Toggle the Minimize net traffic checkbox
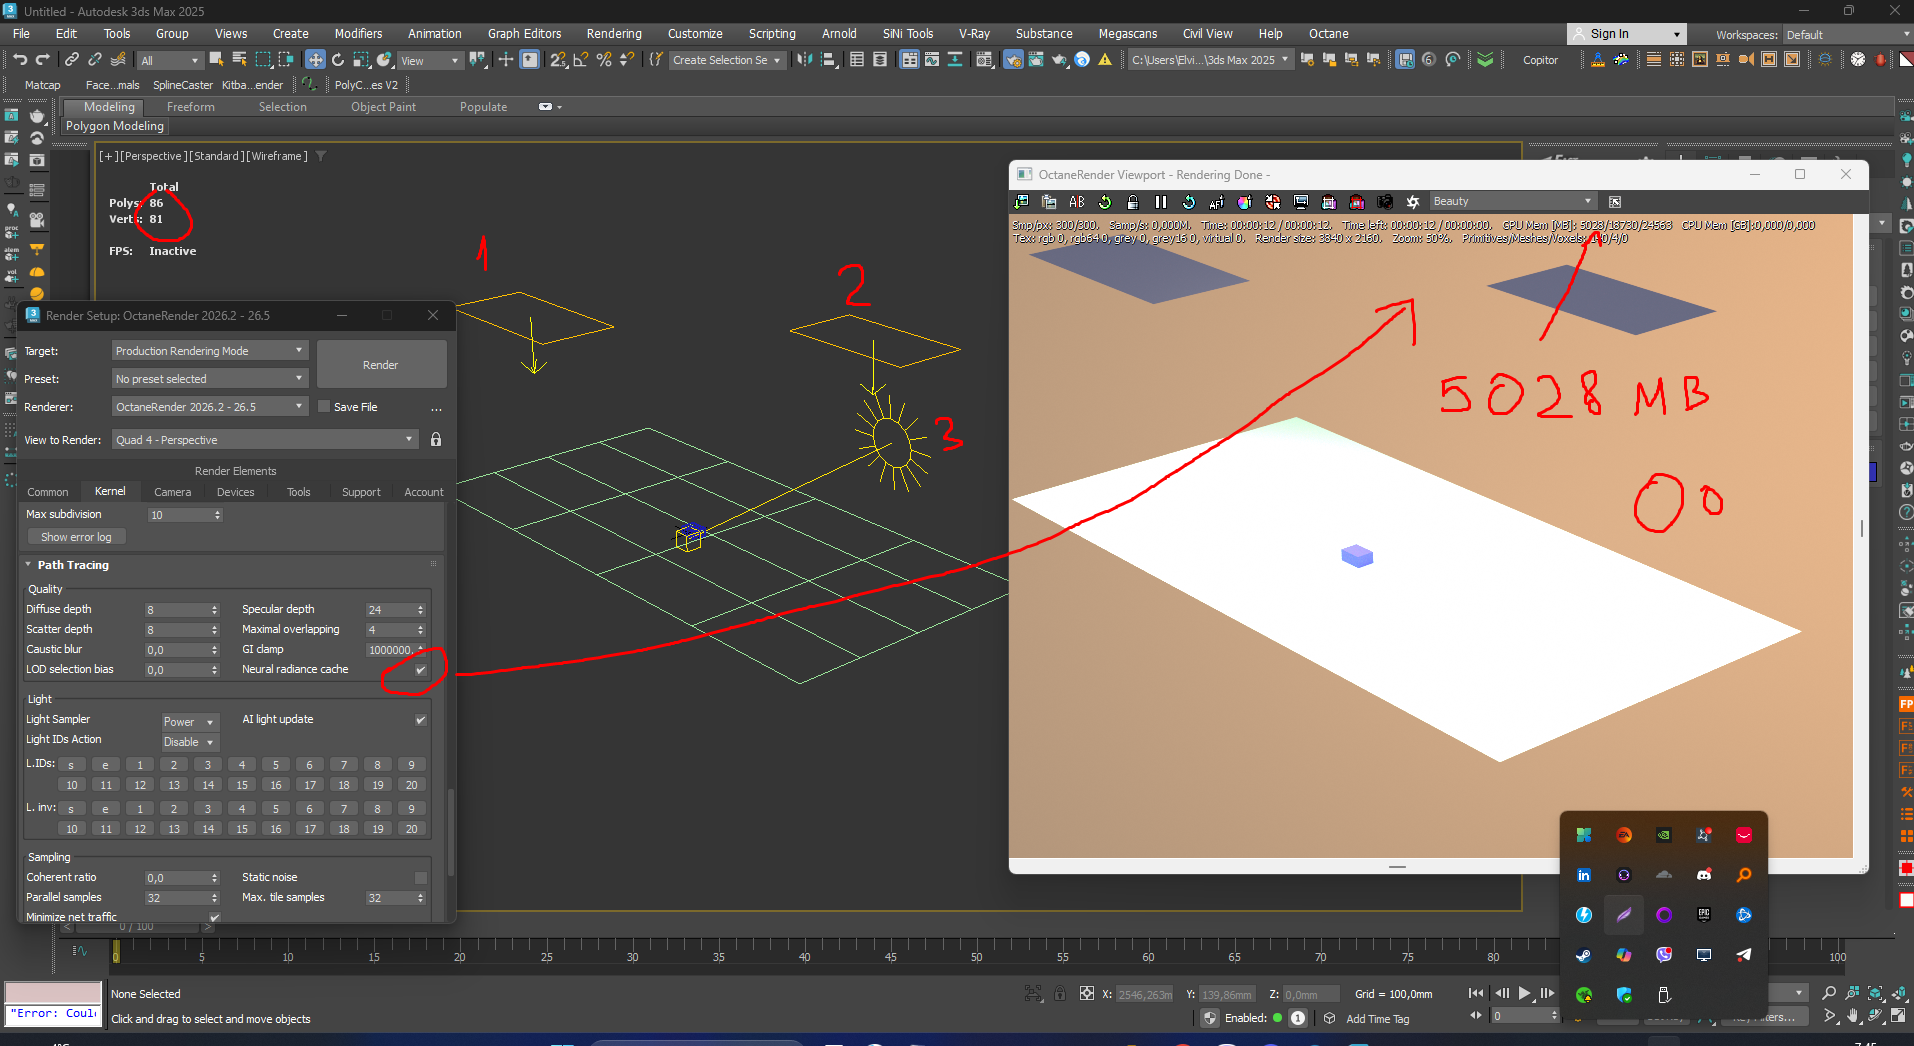 pos(215,917)
